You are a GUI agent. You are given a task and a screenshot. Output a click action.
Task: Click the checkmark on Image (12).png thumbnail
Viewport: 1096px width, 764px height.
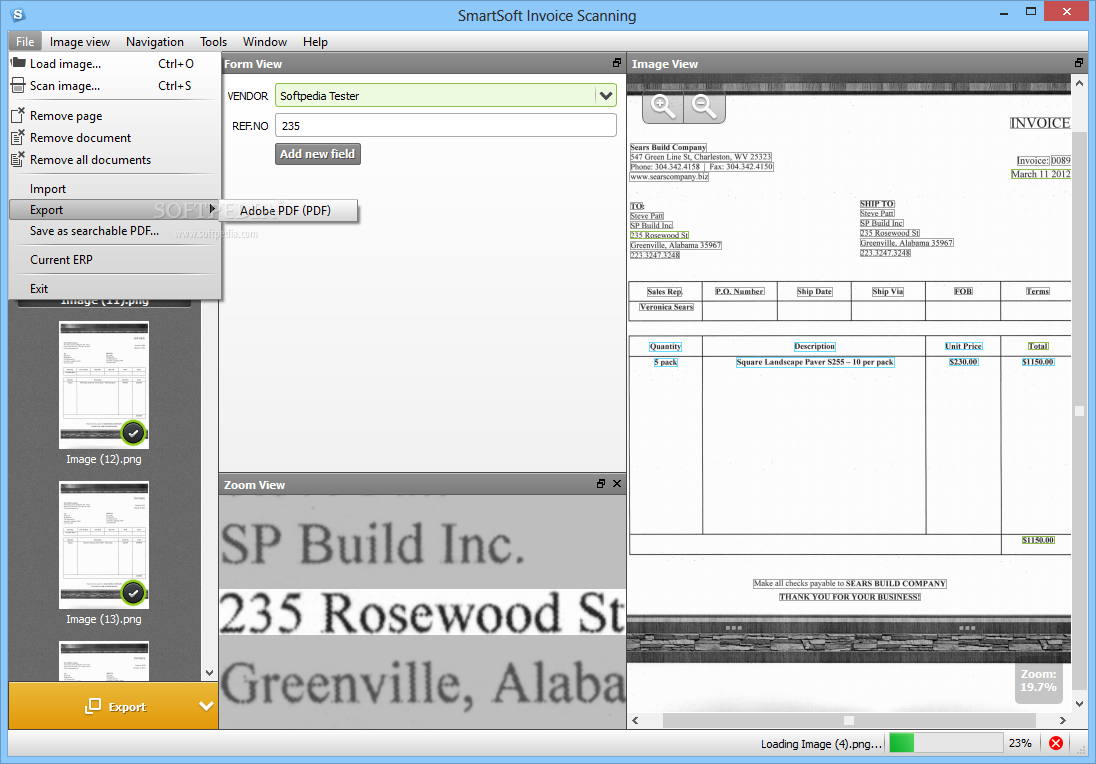(x=133, y=433)
